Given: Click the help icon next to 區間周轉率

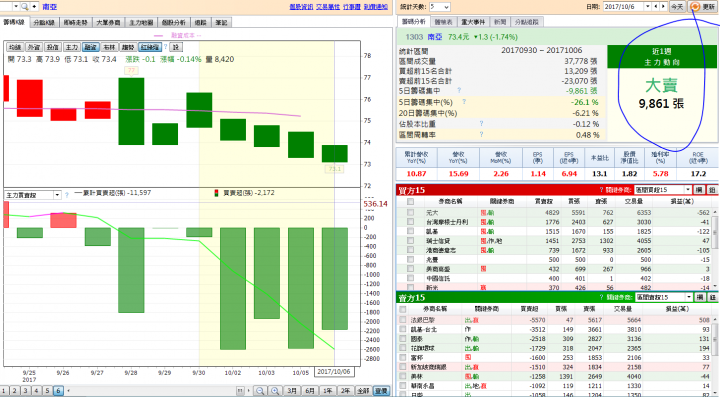Looking at the screenshot, I should coord(481,134).
